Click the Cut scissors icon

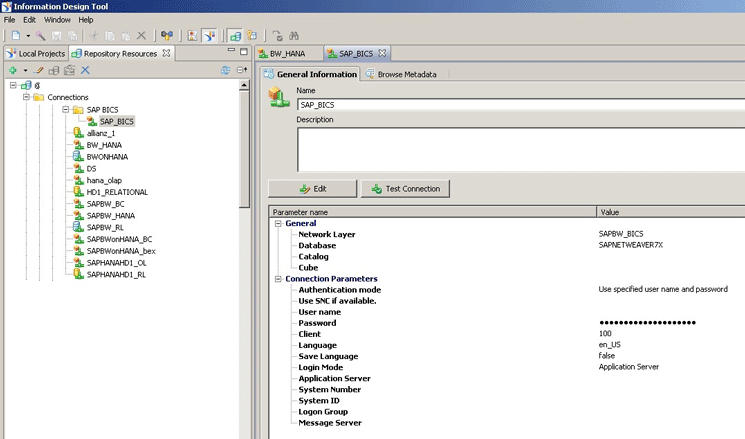(x=94, y=36)
